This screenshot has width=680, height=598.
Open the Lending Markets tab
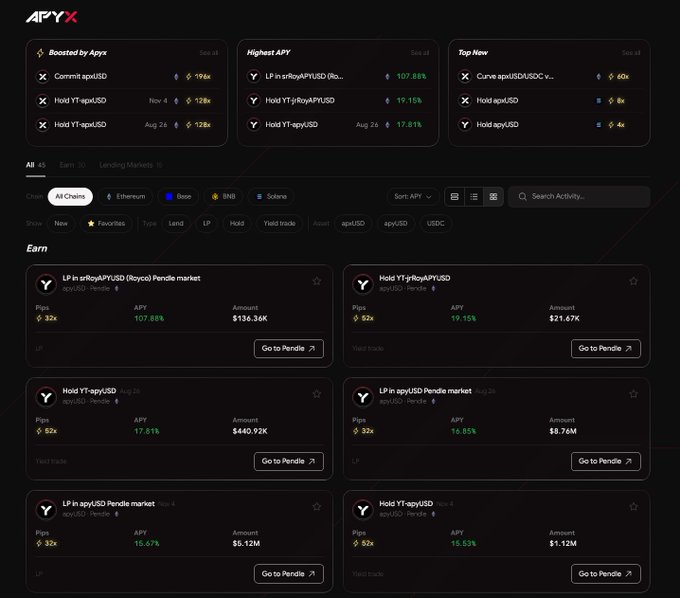click(131, 165)
